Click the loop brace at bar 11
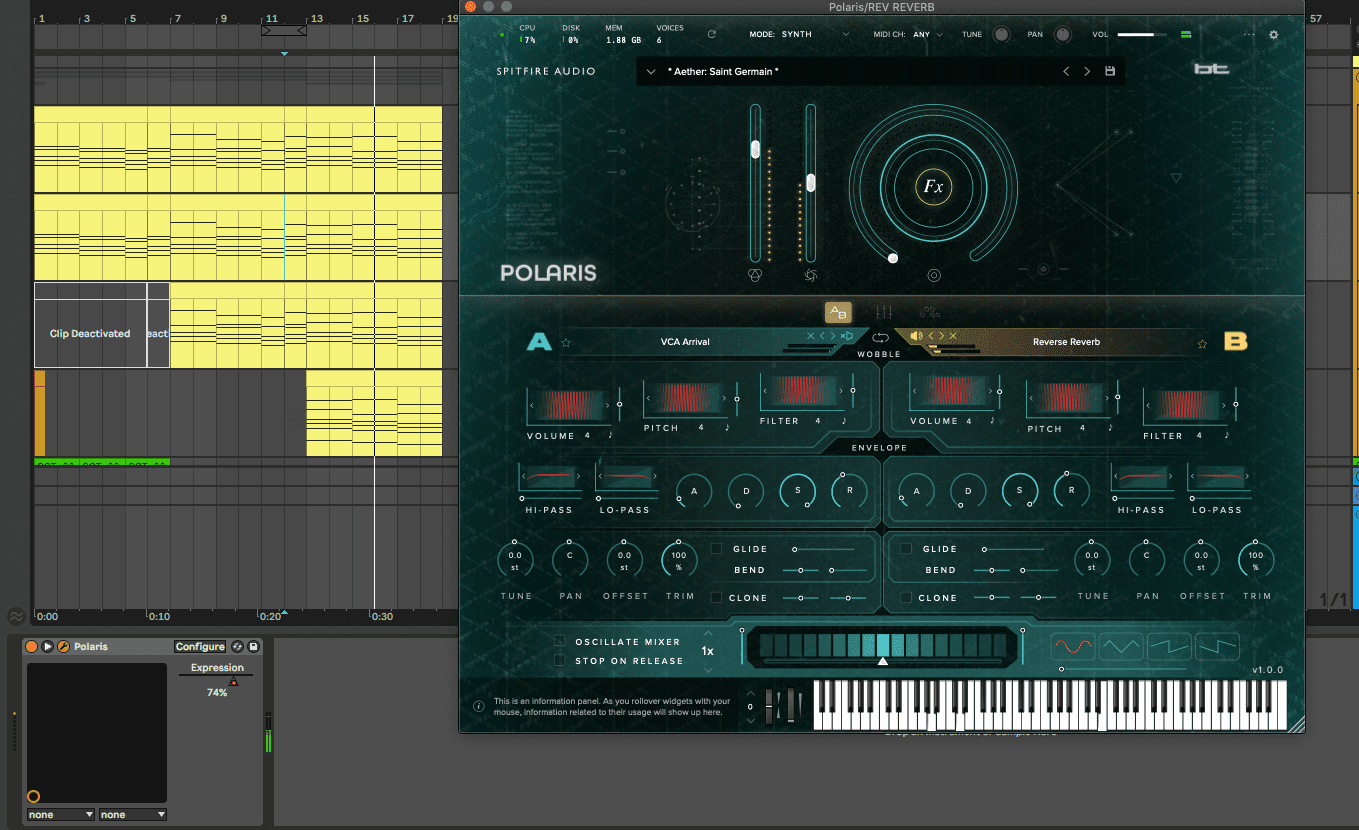The image size is (1359, 830). point(284,31)
